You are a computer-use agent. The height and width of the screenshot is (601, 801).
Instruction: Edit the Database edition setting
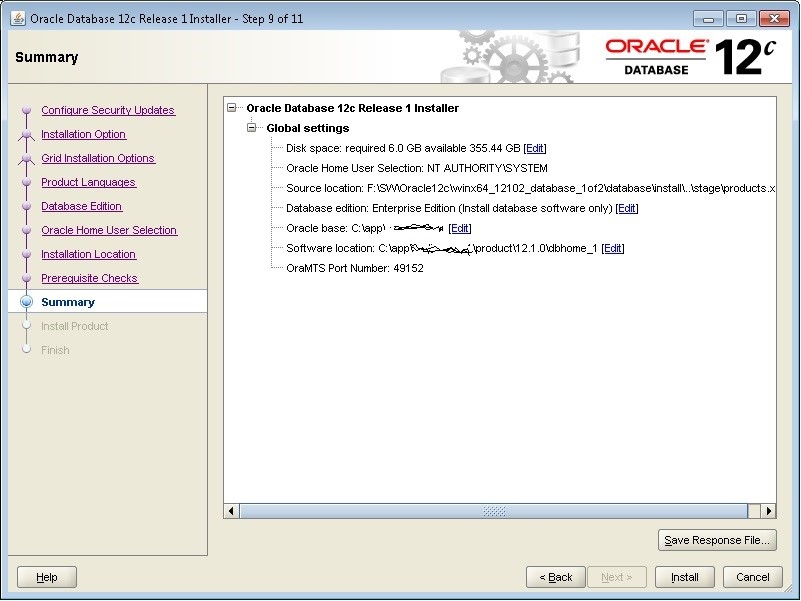[627, 208]
